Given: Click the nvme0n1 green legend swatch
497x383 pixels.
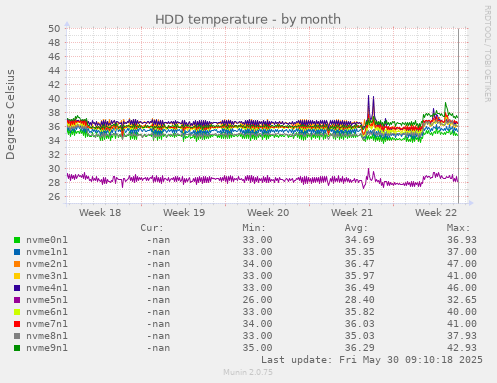Looking at the screenshot, I should pos(17,240).
